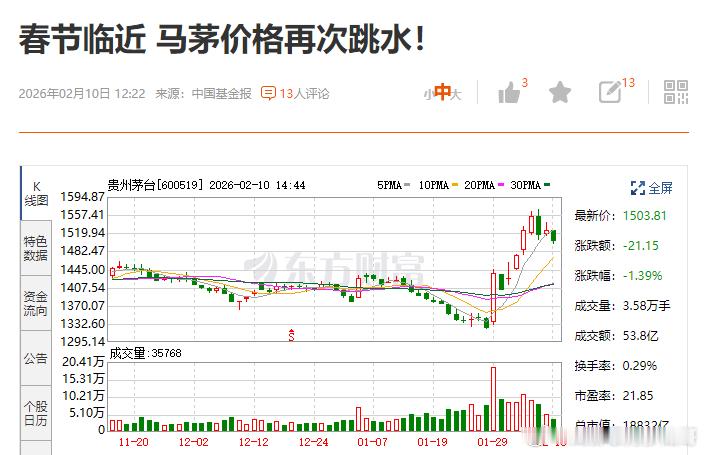The width and height of the screenshot is (705, 455).
Task: Click the 10PMA legend label
Action: (433, 185)
